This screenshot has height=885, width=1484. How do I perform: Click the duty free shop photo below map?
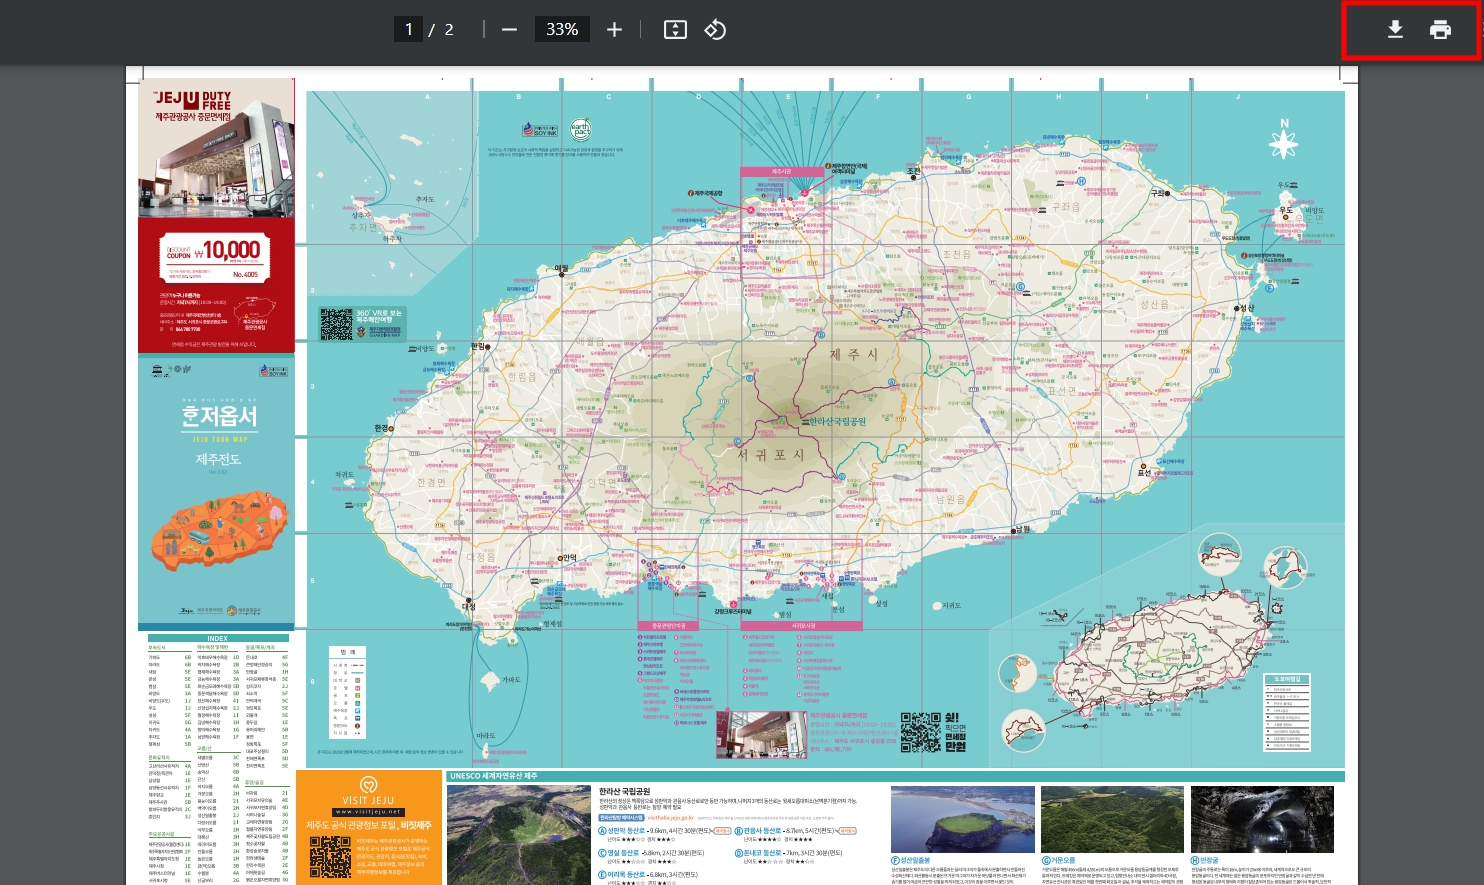761,734
